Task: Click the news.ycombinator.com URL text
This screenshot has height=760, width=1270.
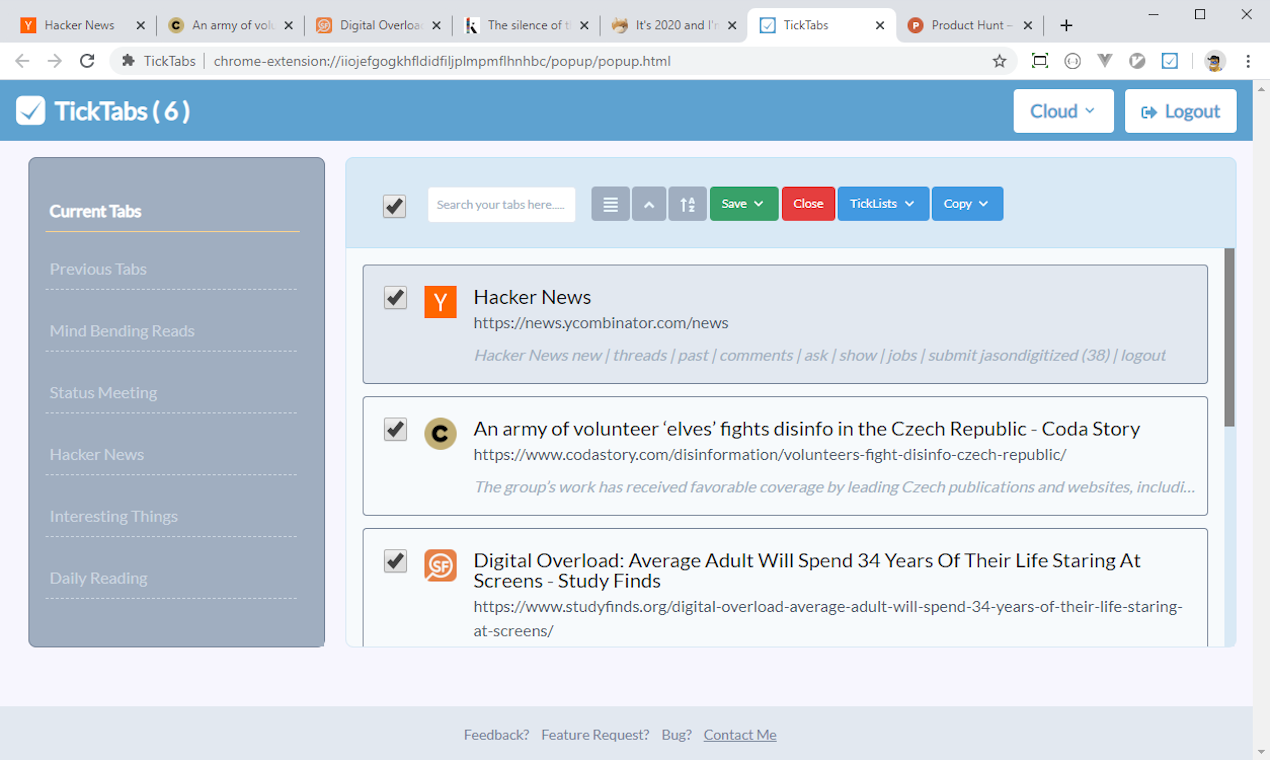Action: pyautogui.click(x=601, y=323)
